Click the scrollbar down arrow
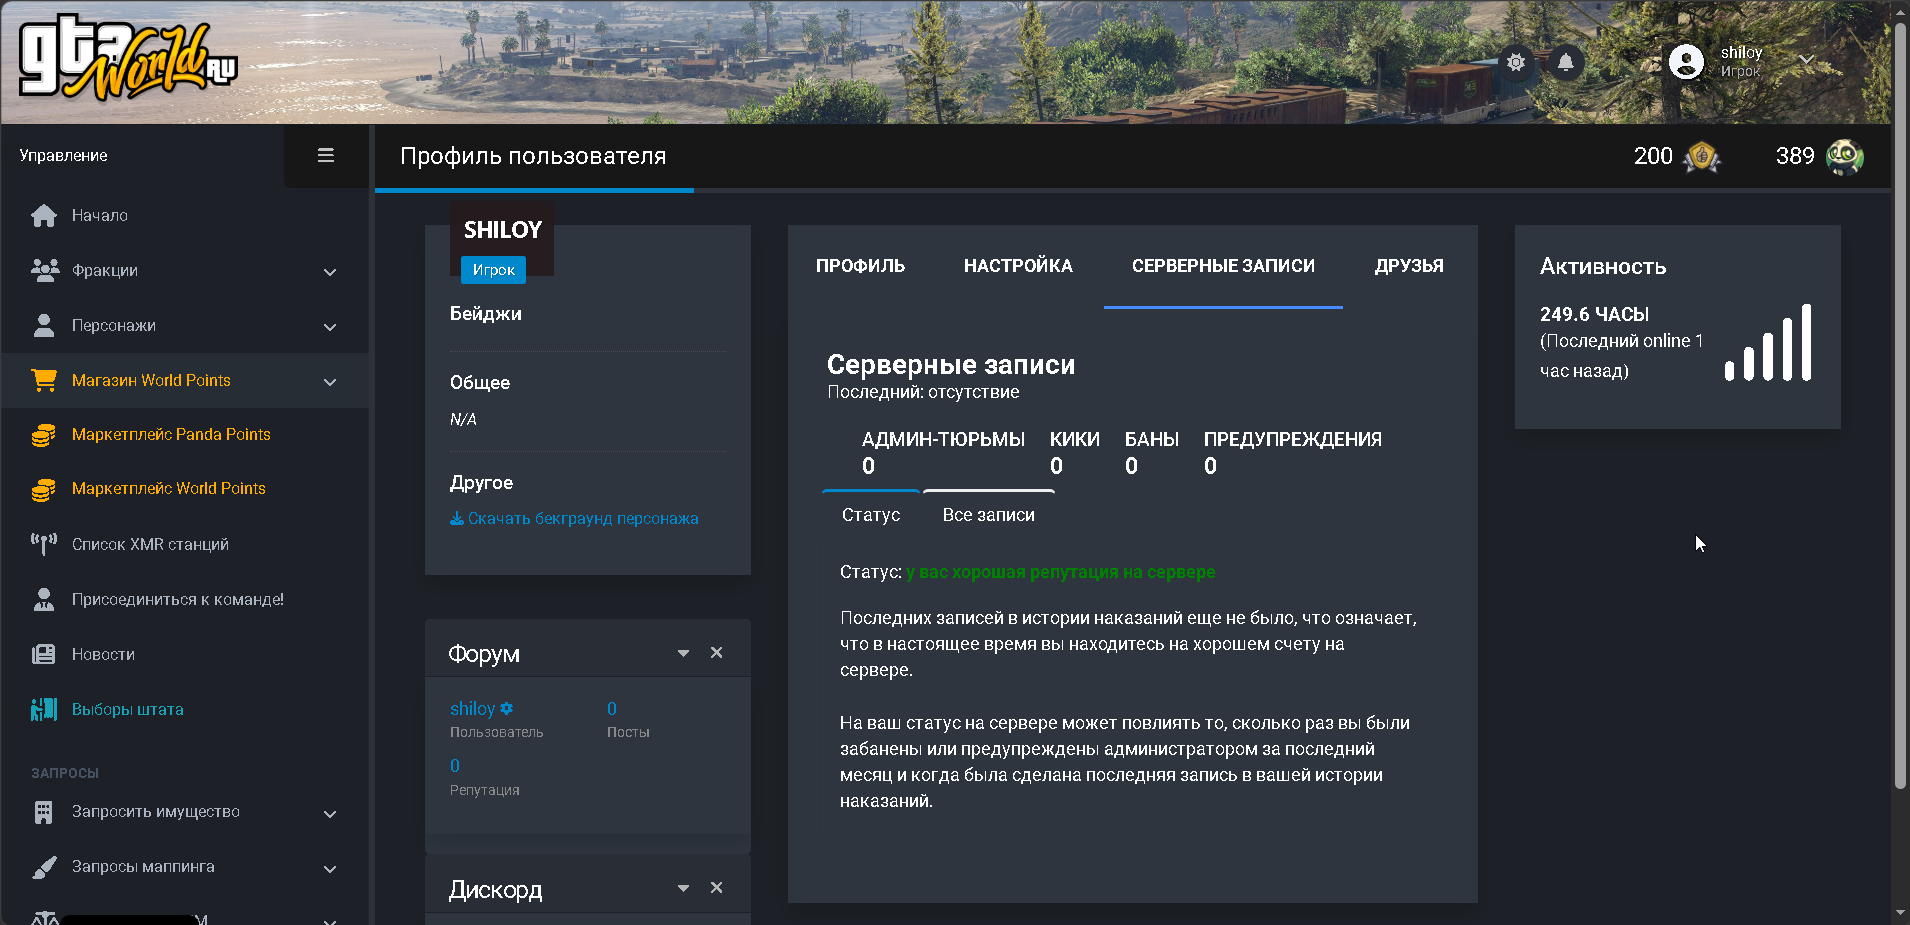 [1900, 914]
